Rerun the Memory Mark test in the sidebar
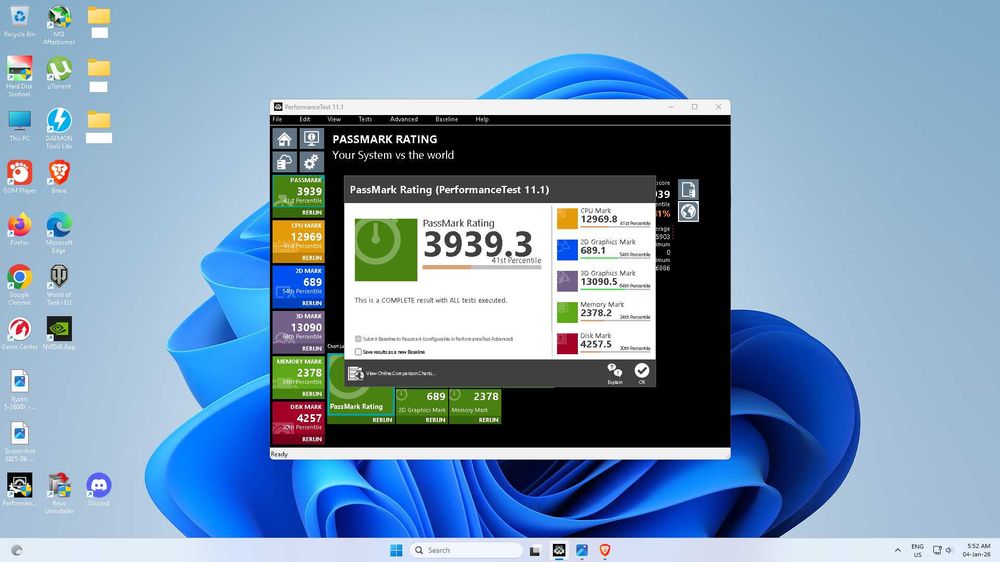 [x=312, y=394]
